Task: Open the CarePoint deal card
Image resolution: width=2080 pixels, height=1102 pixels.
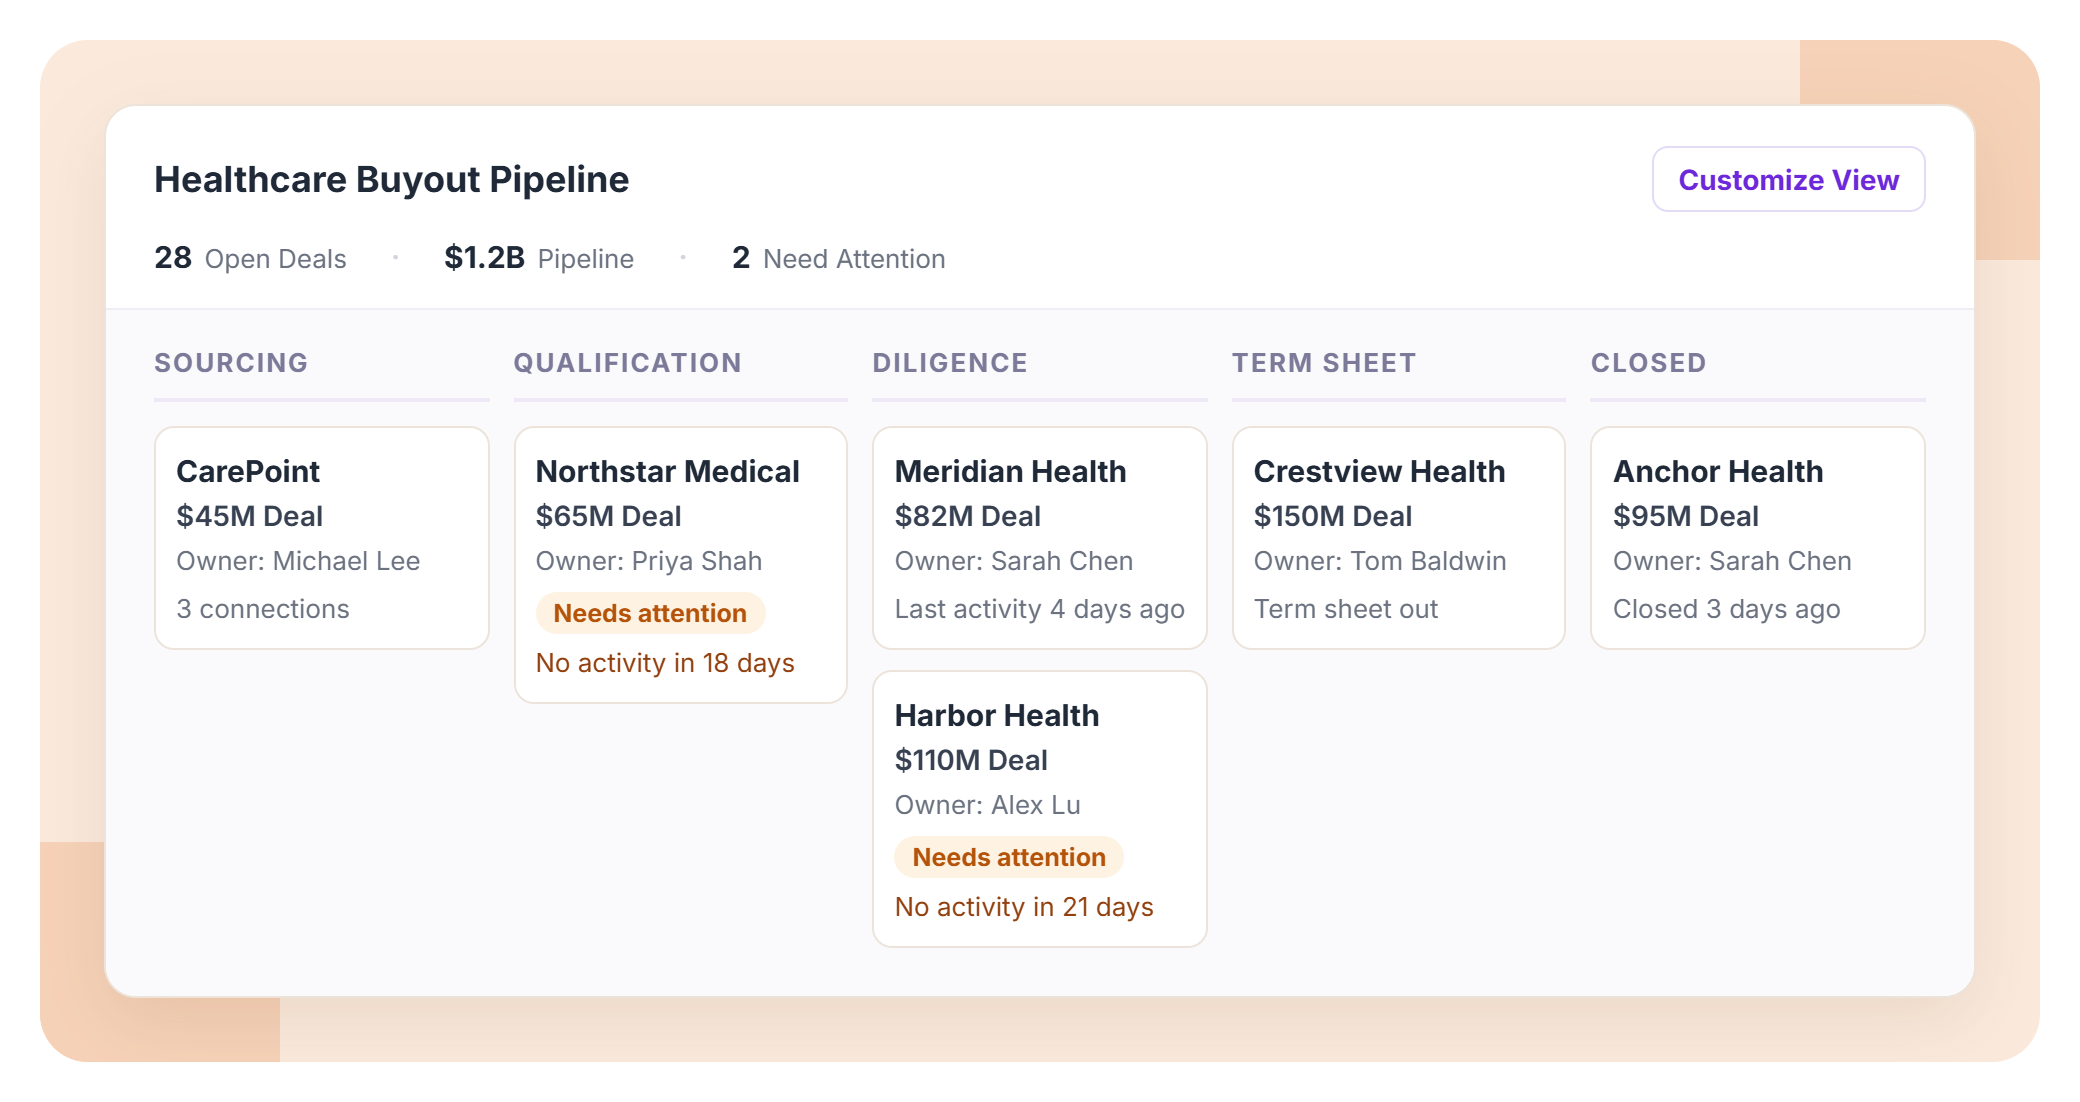Action: pyautogui.click(x=322, y=538)
